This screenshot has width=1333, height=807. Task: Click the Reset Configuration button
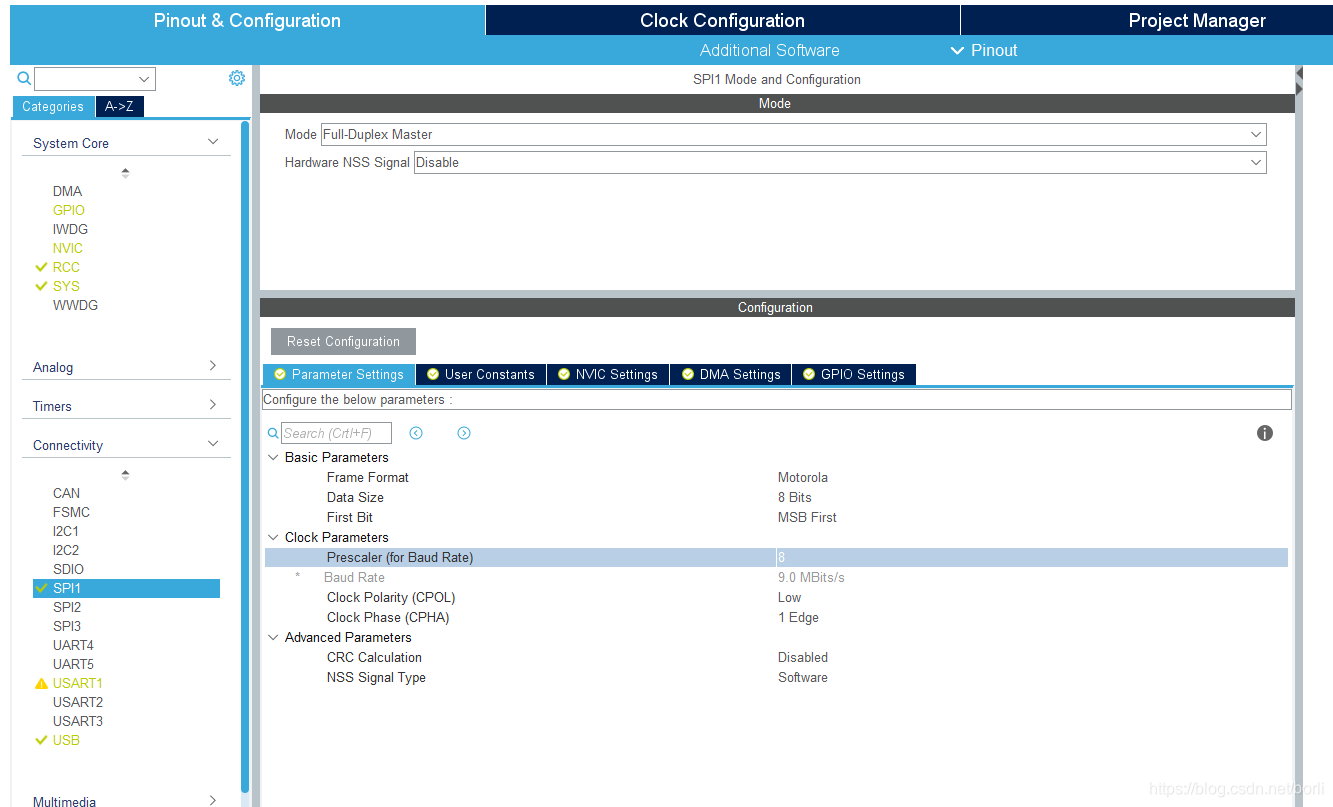point(343,341)
